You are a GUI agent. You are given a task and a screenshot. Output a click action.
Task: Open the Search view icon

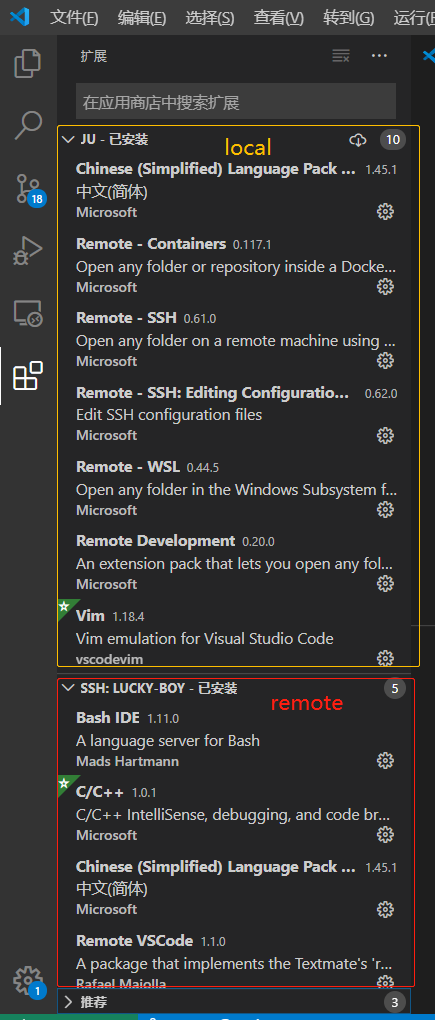point(28,125)
